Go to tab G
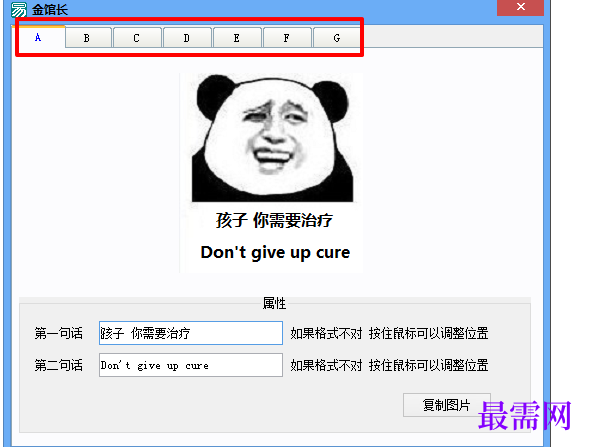This screenshot has height=447, width=590. pos(337,38)
